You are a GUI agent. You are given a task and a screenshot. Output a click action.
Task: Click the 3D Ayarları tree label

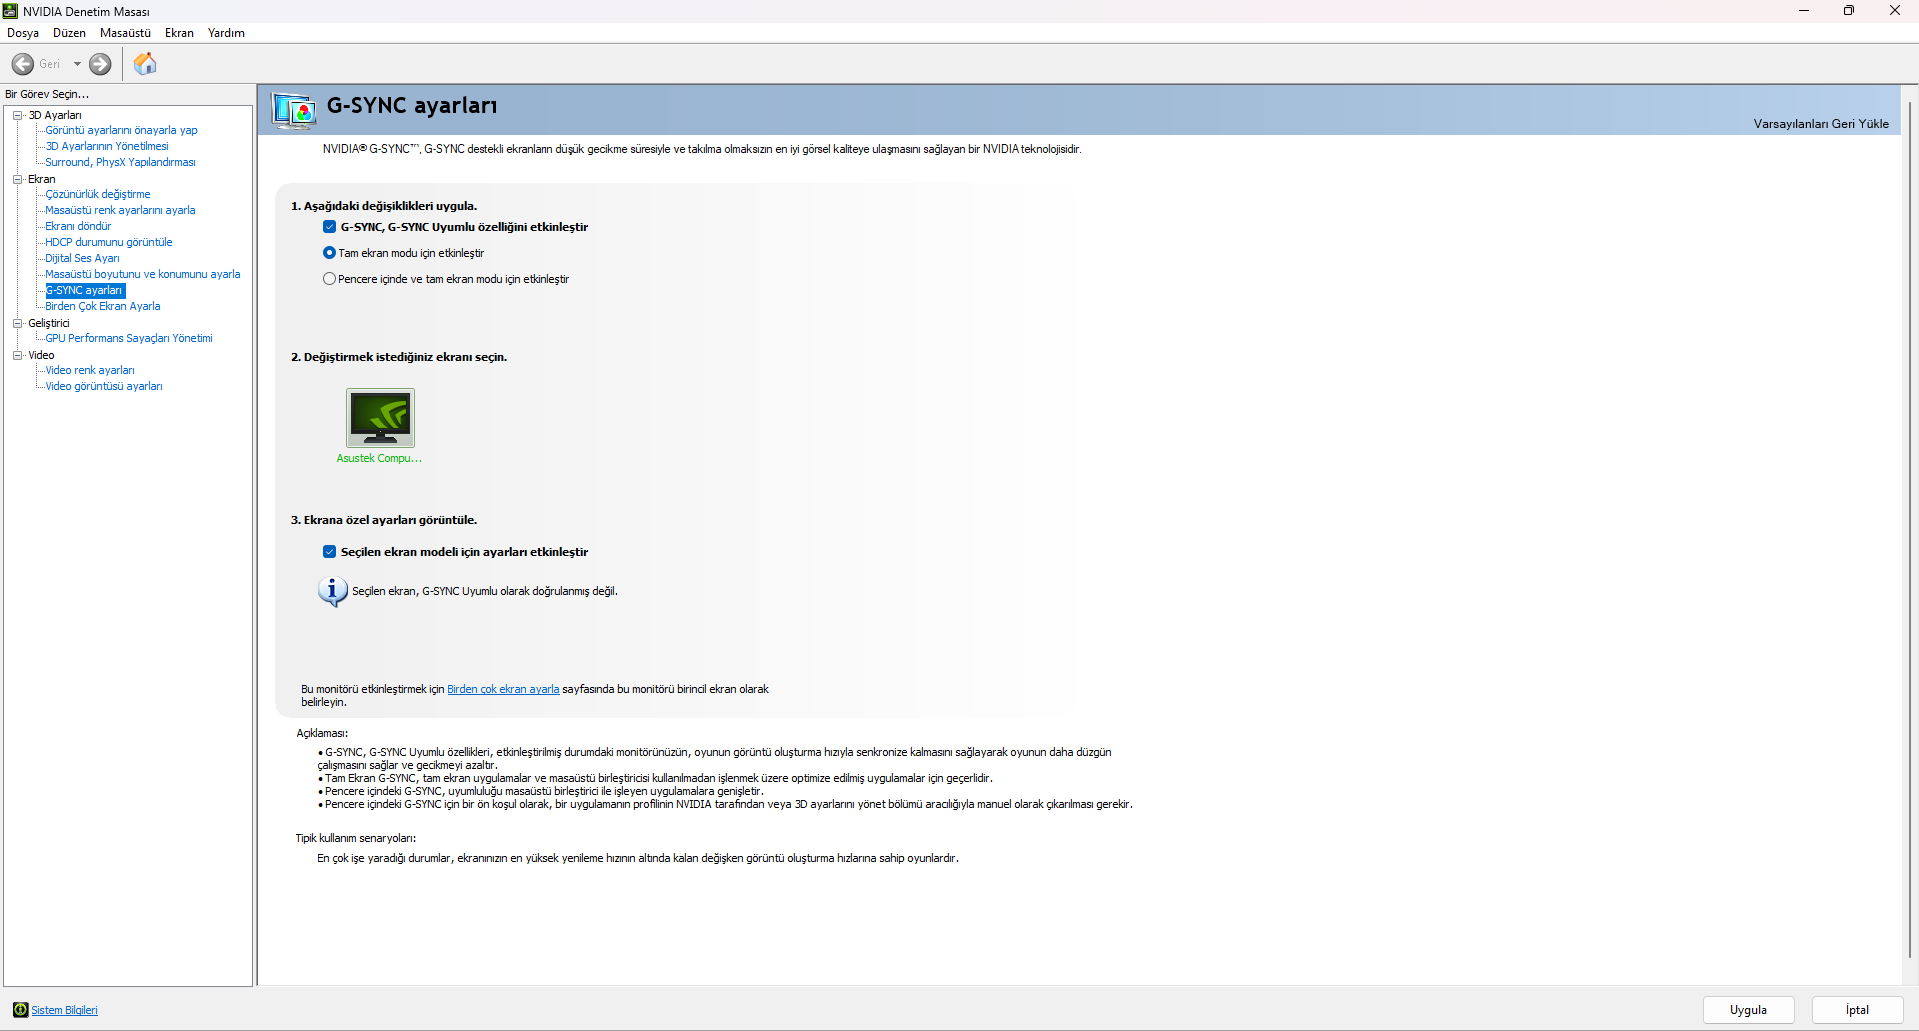[55, 115]
